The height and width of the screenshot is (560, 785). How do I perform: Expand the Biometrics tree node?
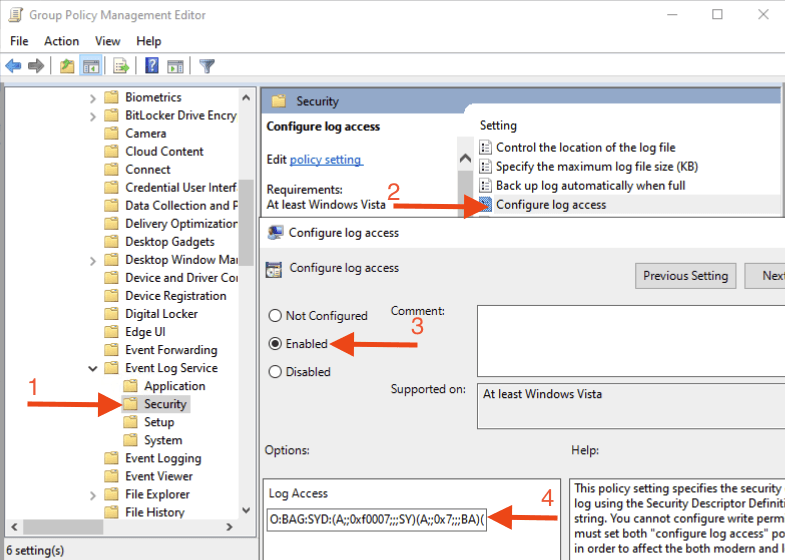pyautogui.click(x=93, y=98)
